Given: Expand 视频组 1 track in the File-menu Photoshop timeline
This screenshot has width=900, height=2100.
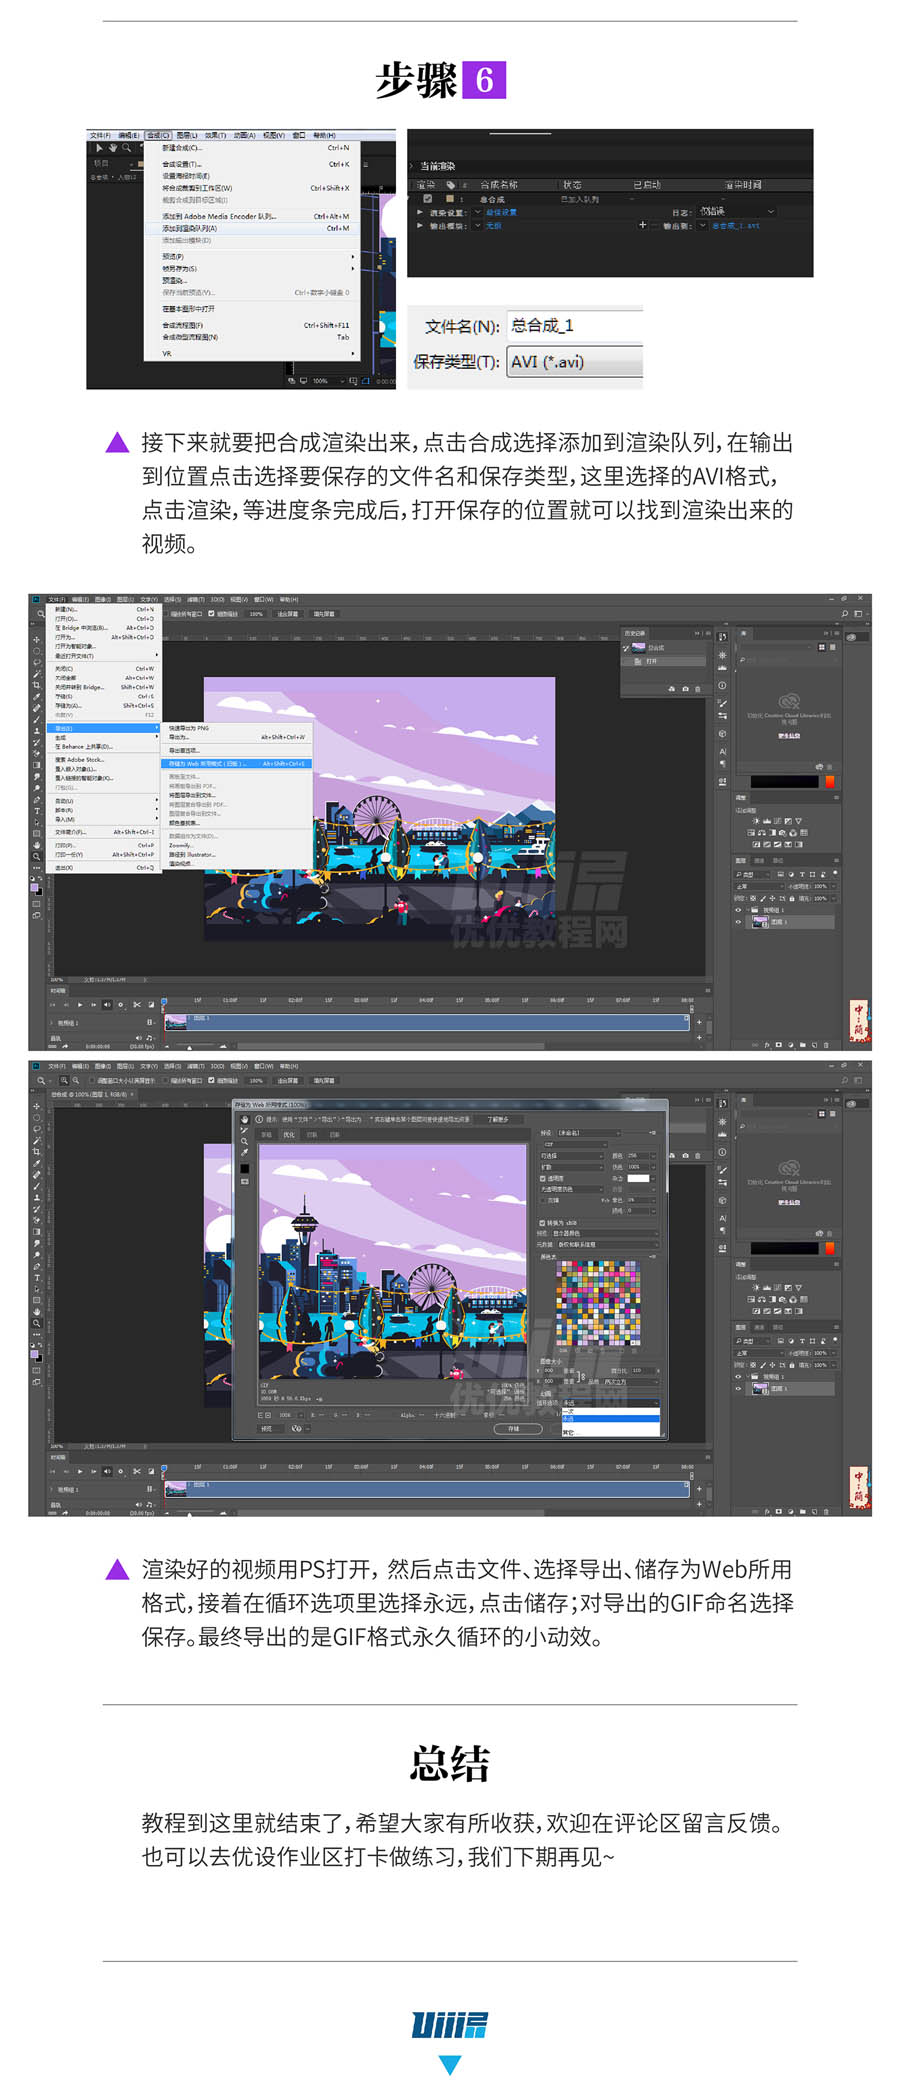Looking at the screenshot, I should 51,1023.
